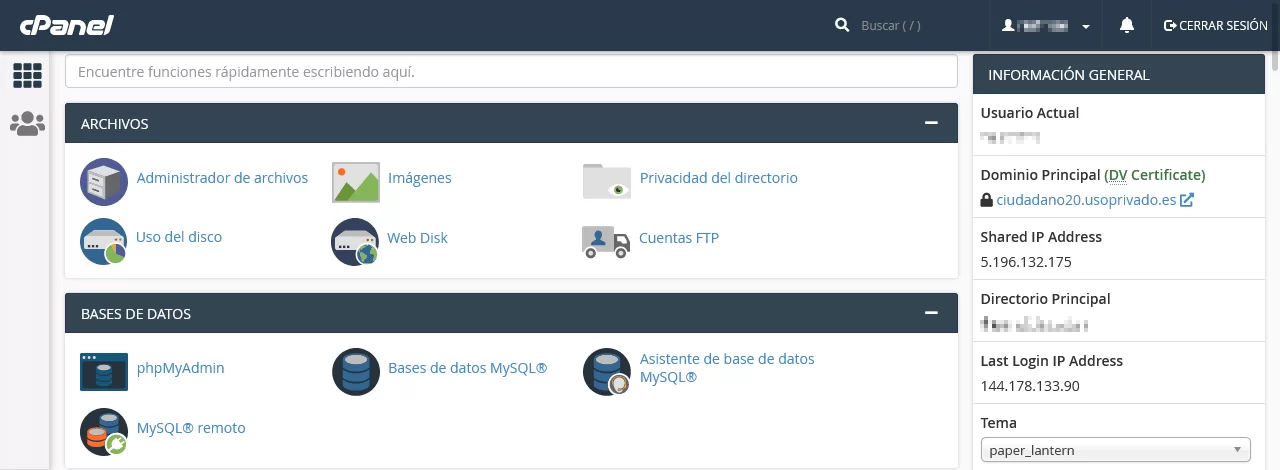The image size is (1280, 470).
Task: Open Cuentas FTP link
Action: coord(679,238)
